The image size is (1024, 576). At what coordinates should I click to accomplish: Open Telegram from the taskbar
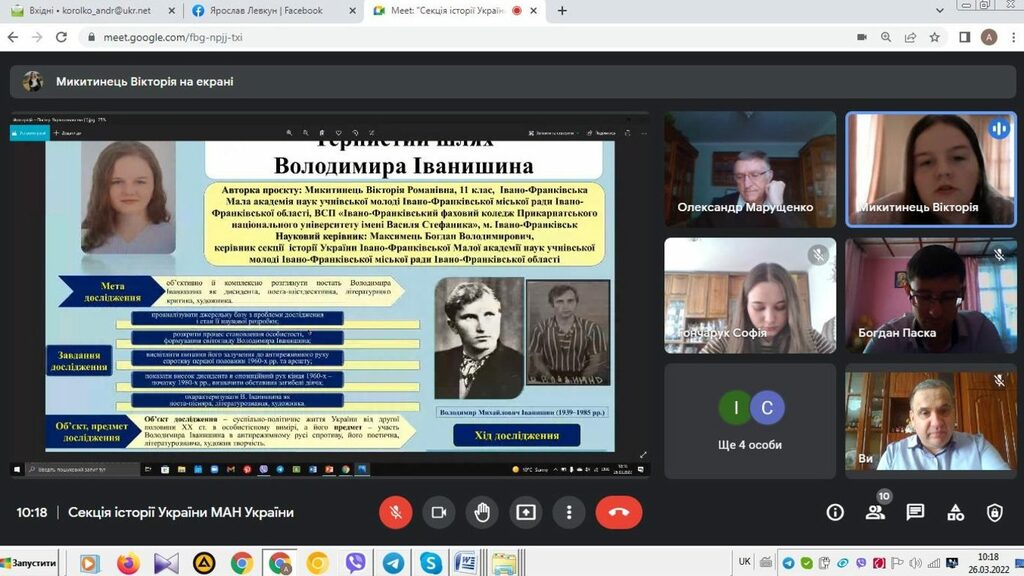[x=393, y=563]
